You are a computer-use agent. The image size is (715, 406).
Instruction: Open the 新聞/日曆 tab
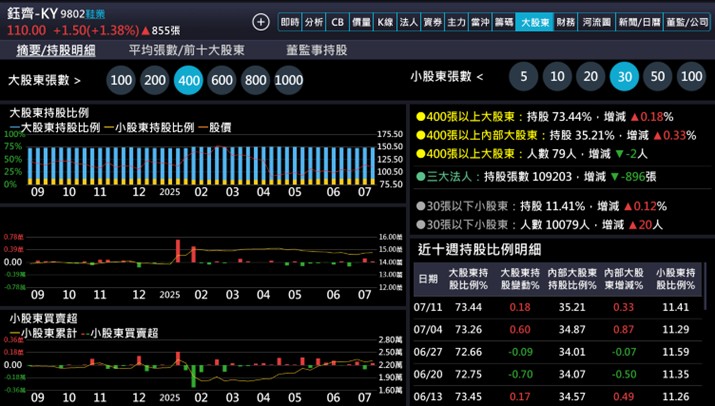(x=639, y=22)
